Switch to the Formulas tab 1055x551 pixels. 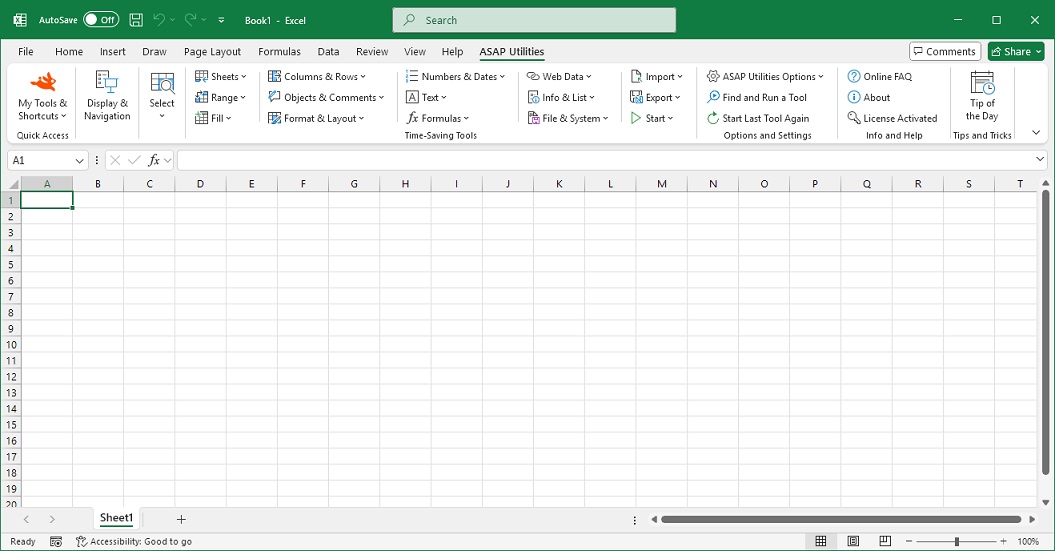(279, 52)
